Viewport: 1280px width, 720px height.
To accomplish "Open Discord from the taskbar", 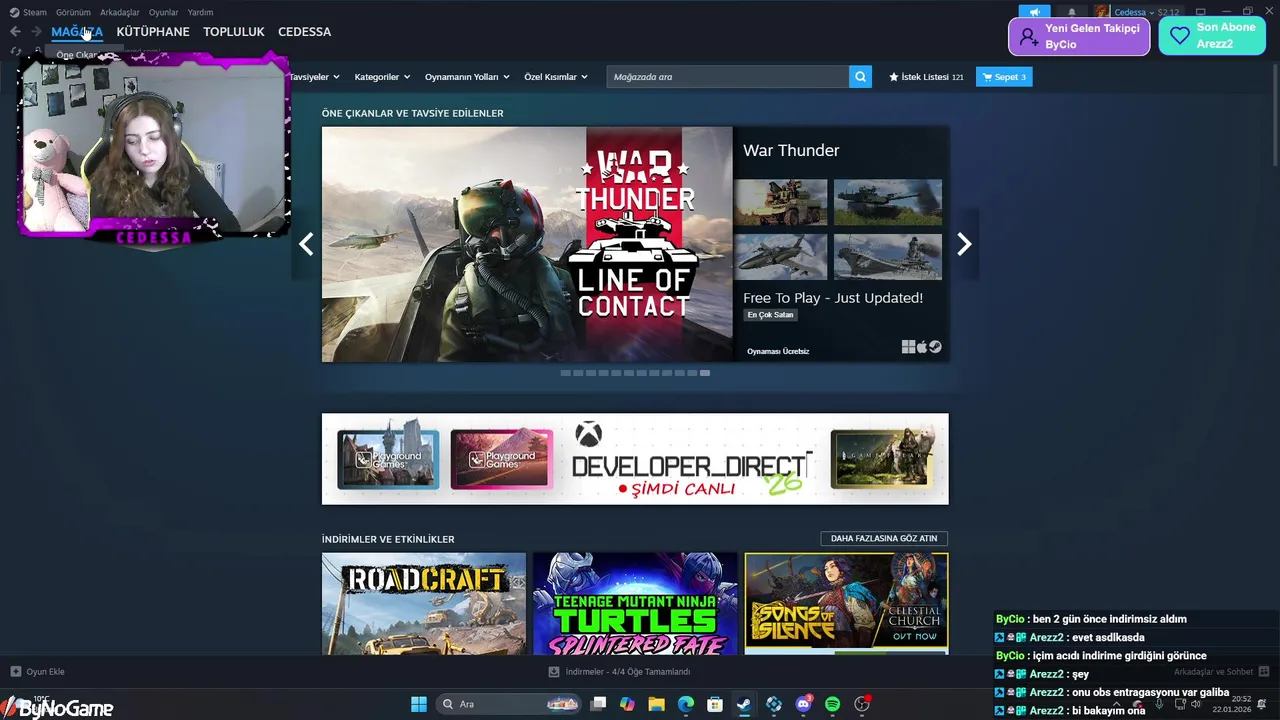I will (x=803, y=704).
